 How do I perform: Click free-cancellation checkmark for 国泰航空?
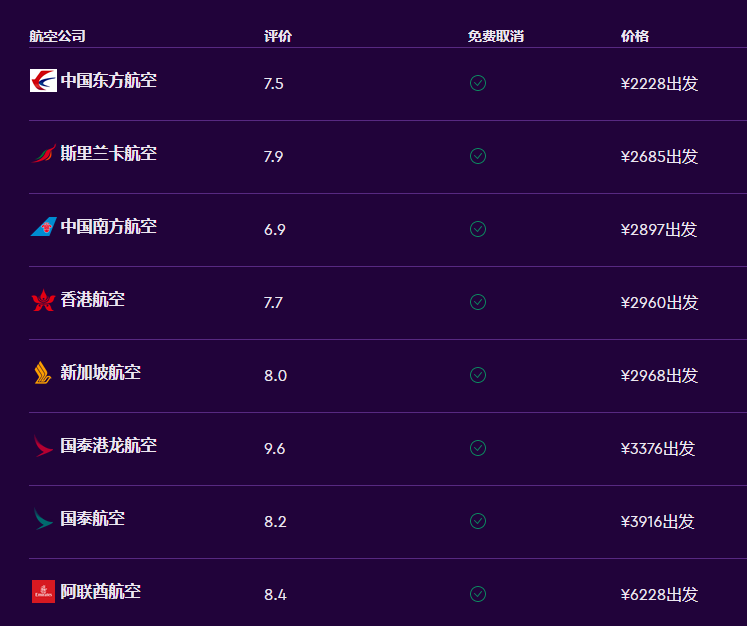(x=478, y=521)
